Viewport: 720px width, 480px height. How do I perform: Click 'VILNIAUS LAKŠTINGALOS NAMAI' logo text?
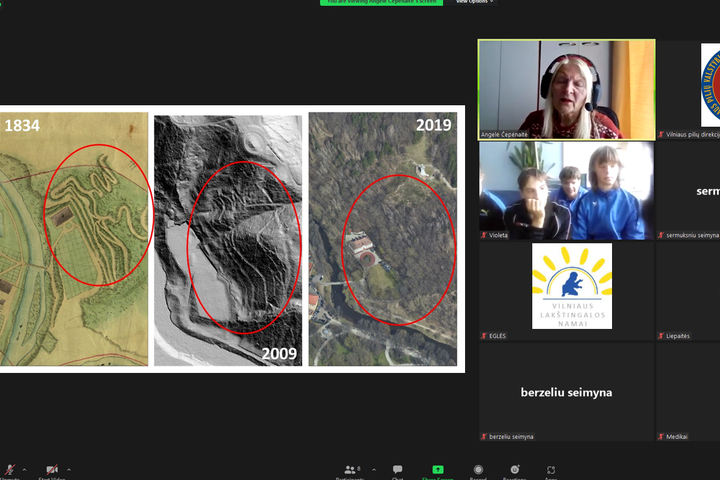[573, 315]
